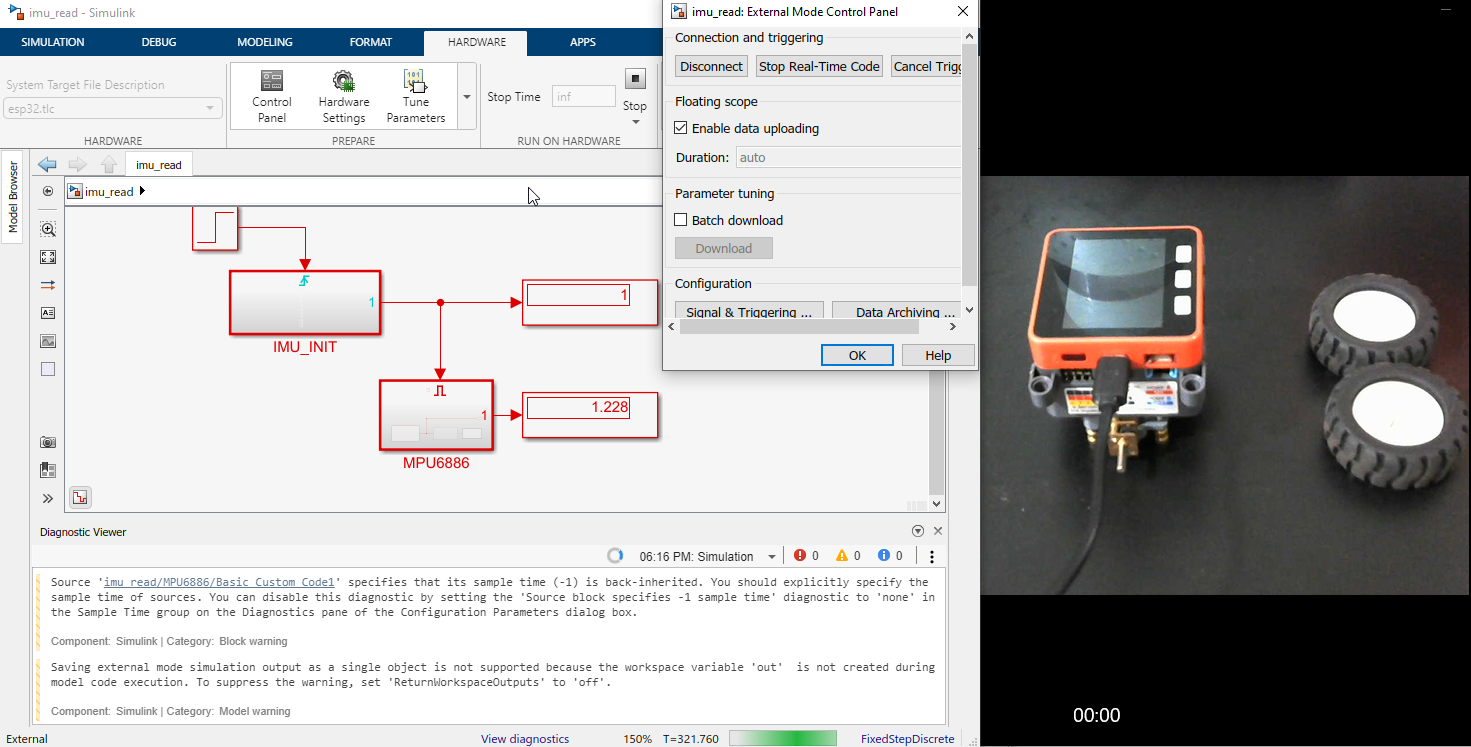Click View diagnostics link in status bar
The width and height of the screenshot is (1471, 747).
(525, 739)
